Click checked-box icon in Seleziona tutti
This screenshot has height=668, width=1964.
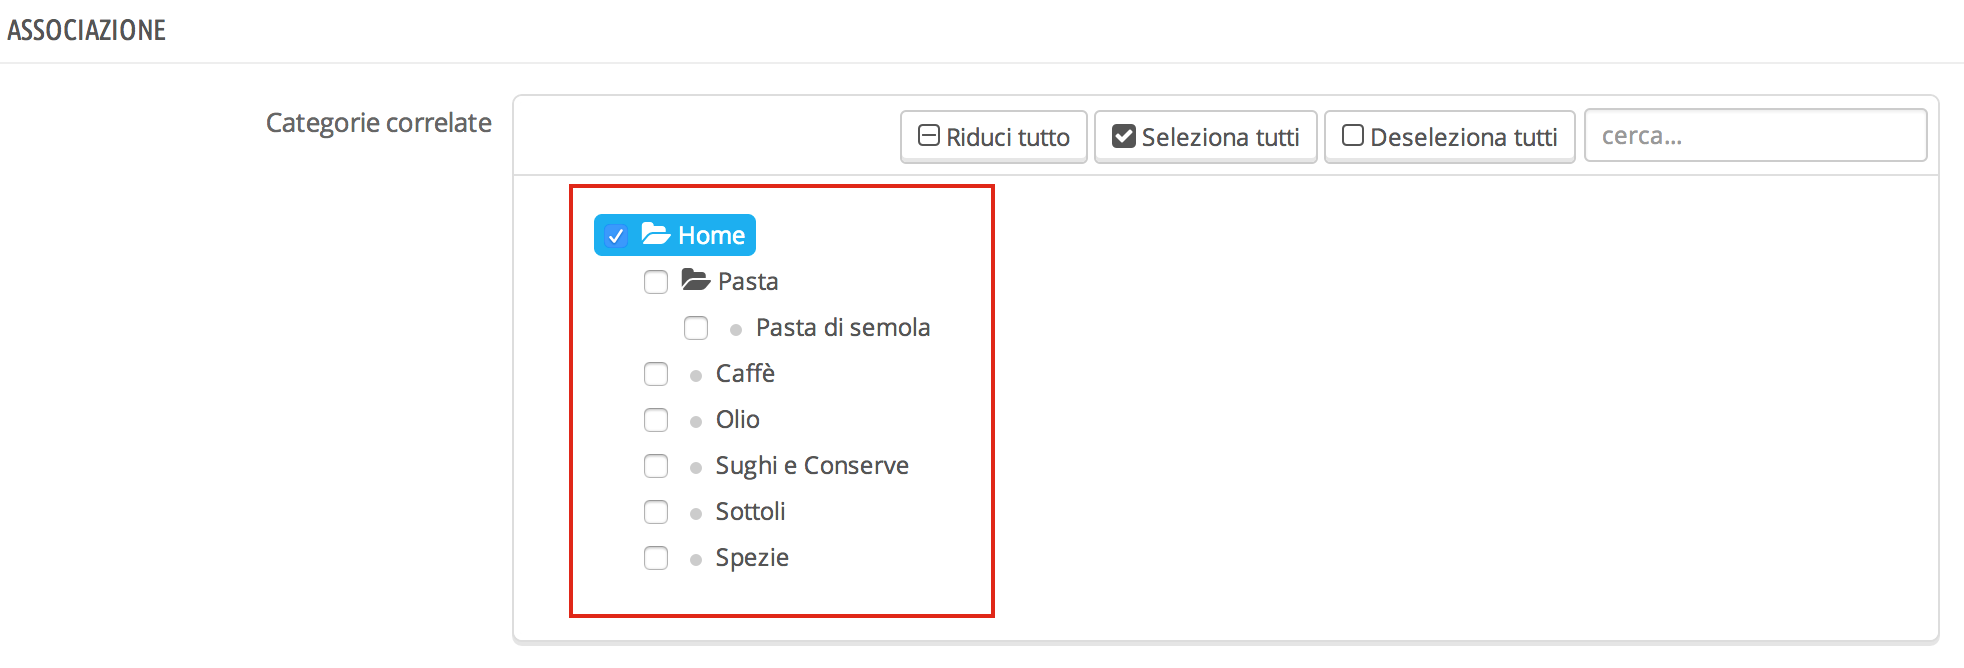[1123, 136]
